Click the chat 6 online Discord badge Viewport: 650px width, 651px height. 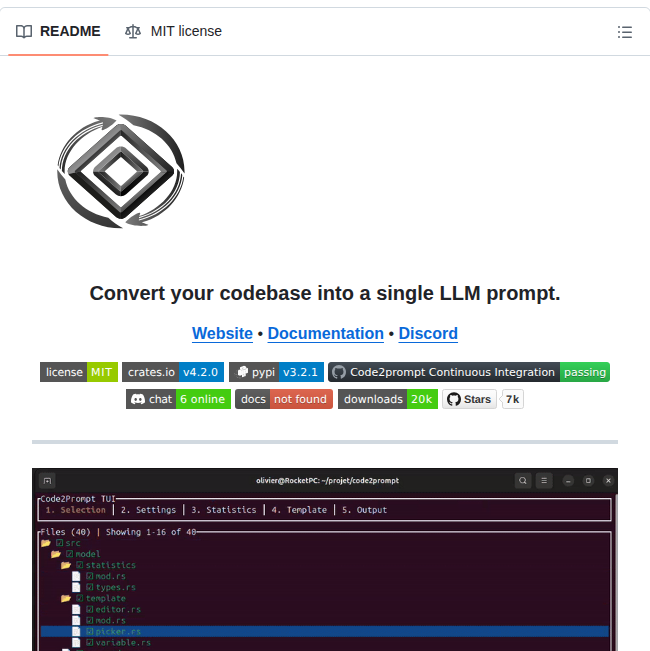(x=178, y=399)
